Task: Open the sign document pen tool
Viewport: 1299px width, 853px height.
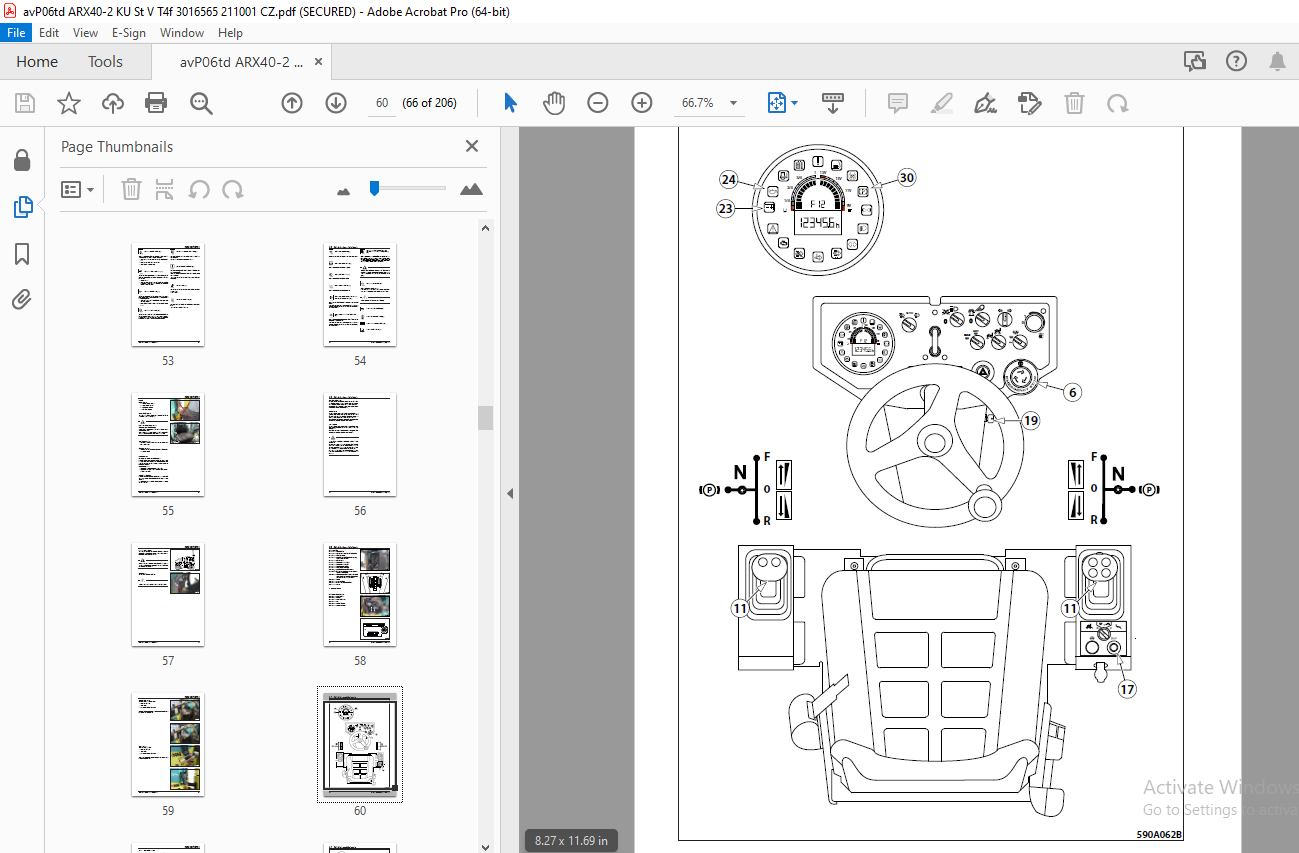Action: click(x=986, y=103)
